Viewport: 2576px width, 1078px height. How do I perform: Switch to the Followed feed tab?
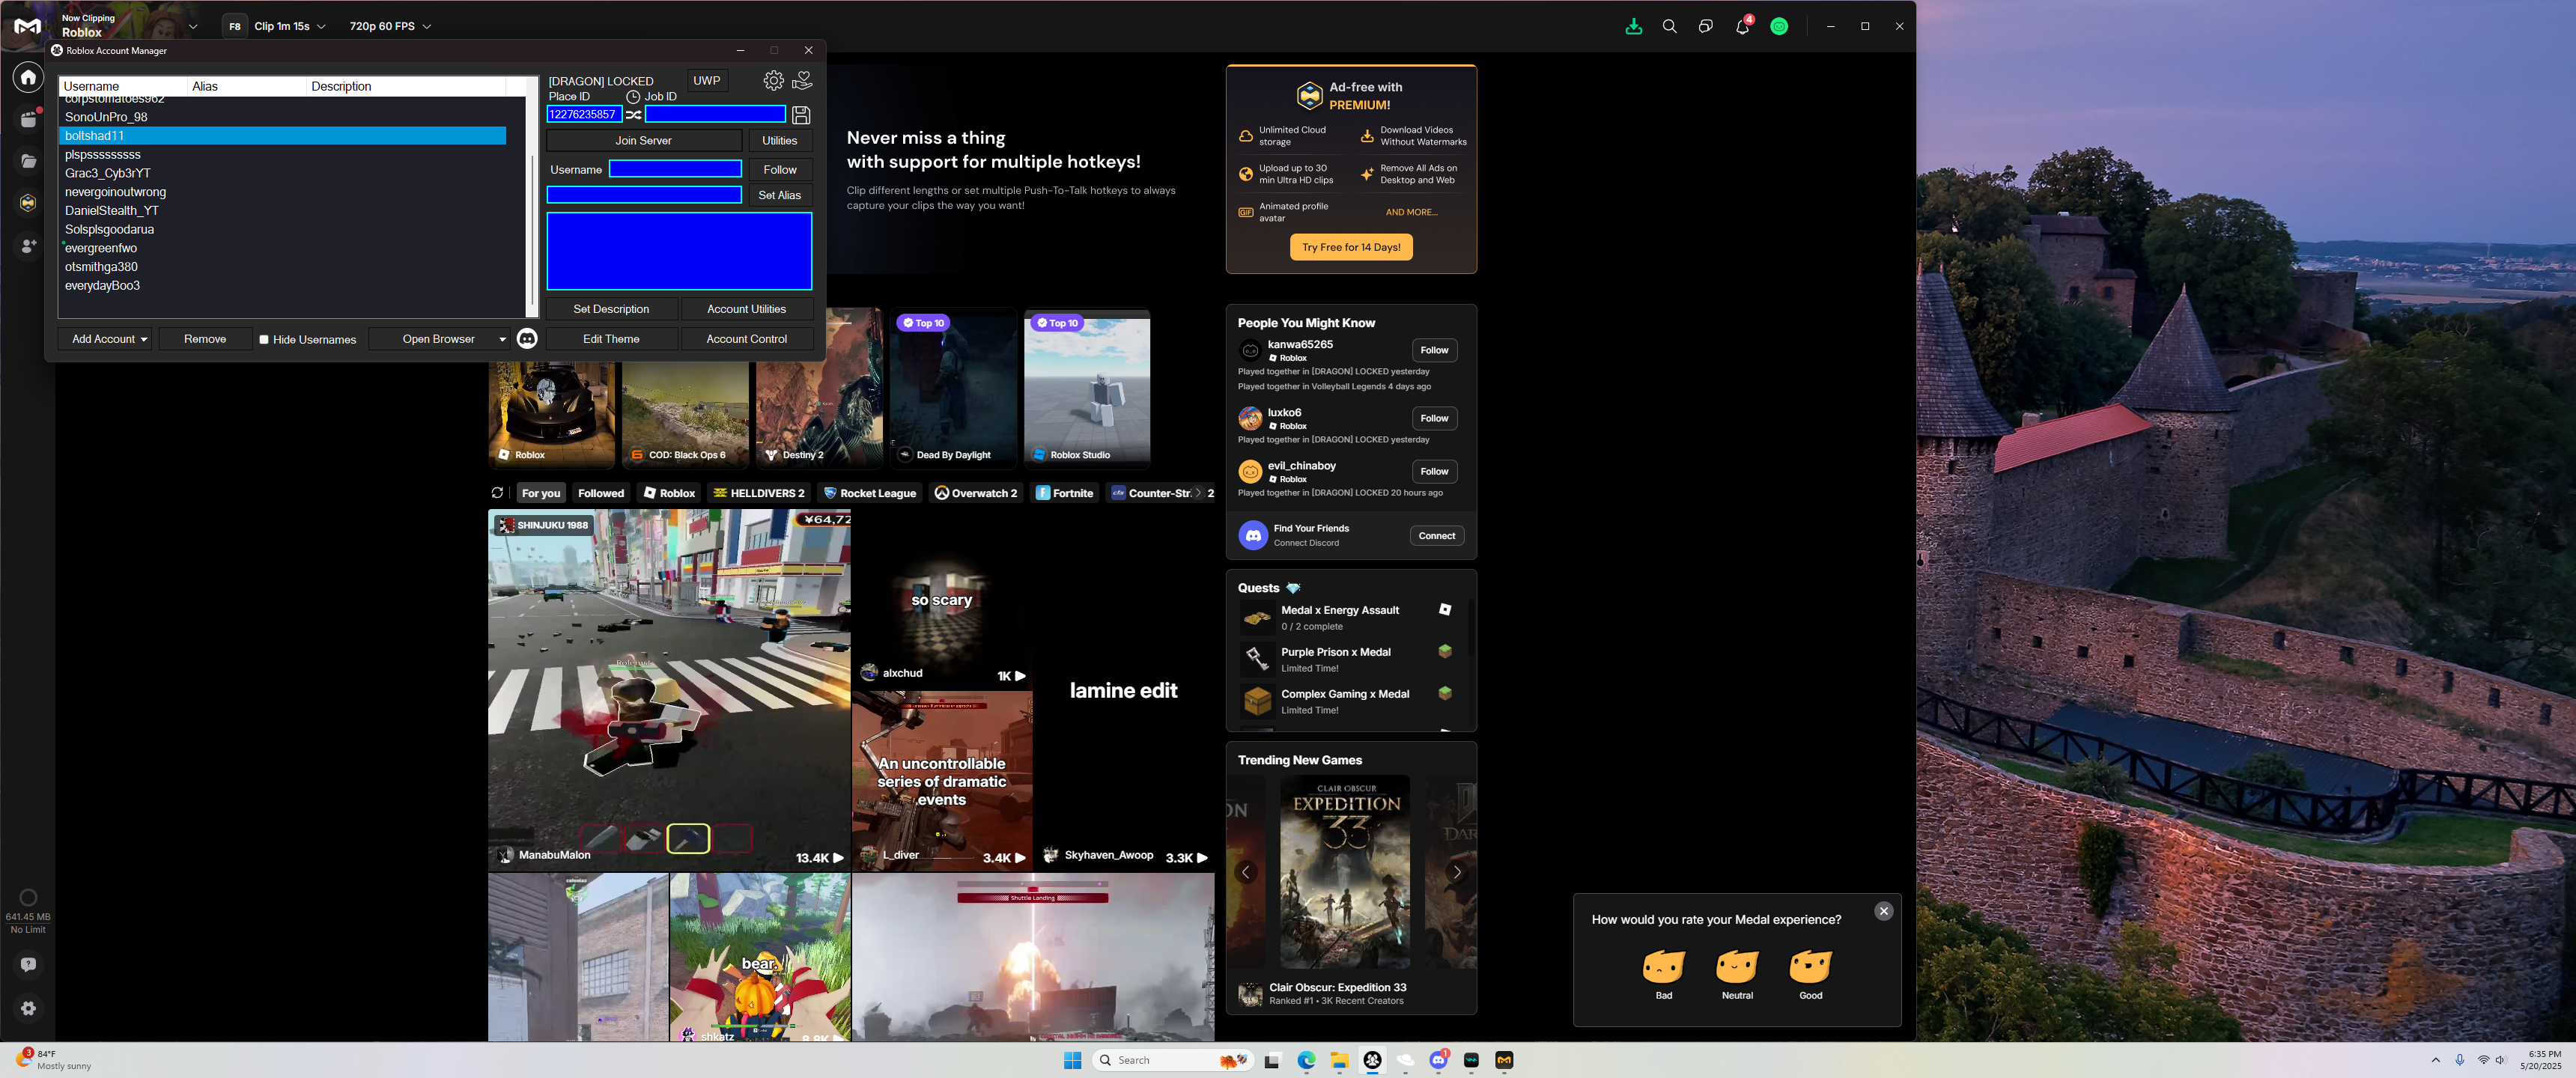tap(601, 493)
